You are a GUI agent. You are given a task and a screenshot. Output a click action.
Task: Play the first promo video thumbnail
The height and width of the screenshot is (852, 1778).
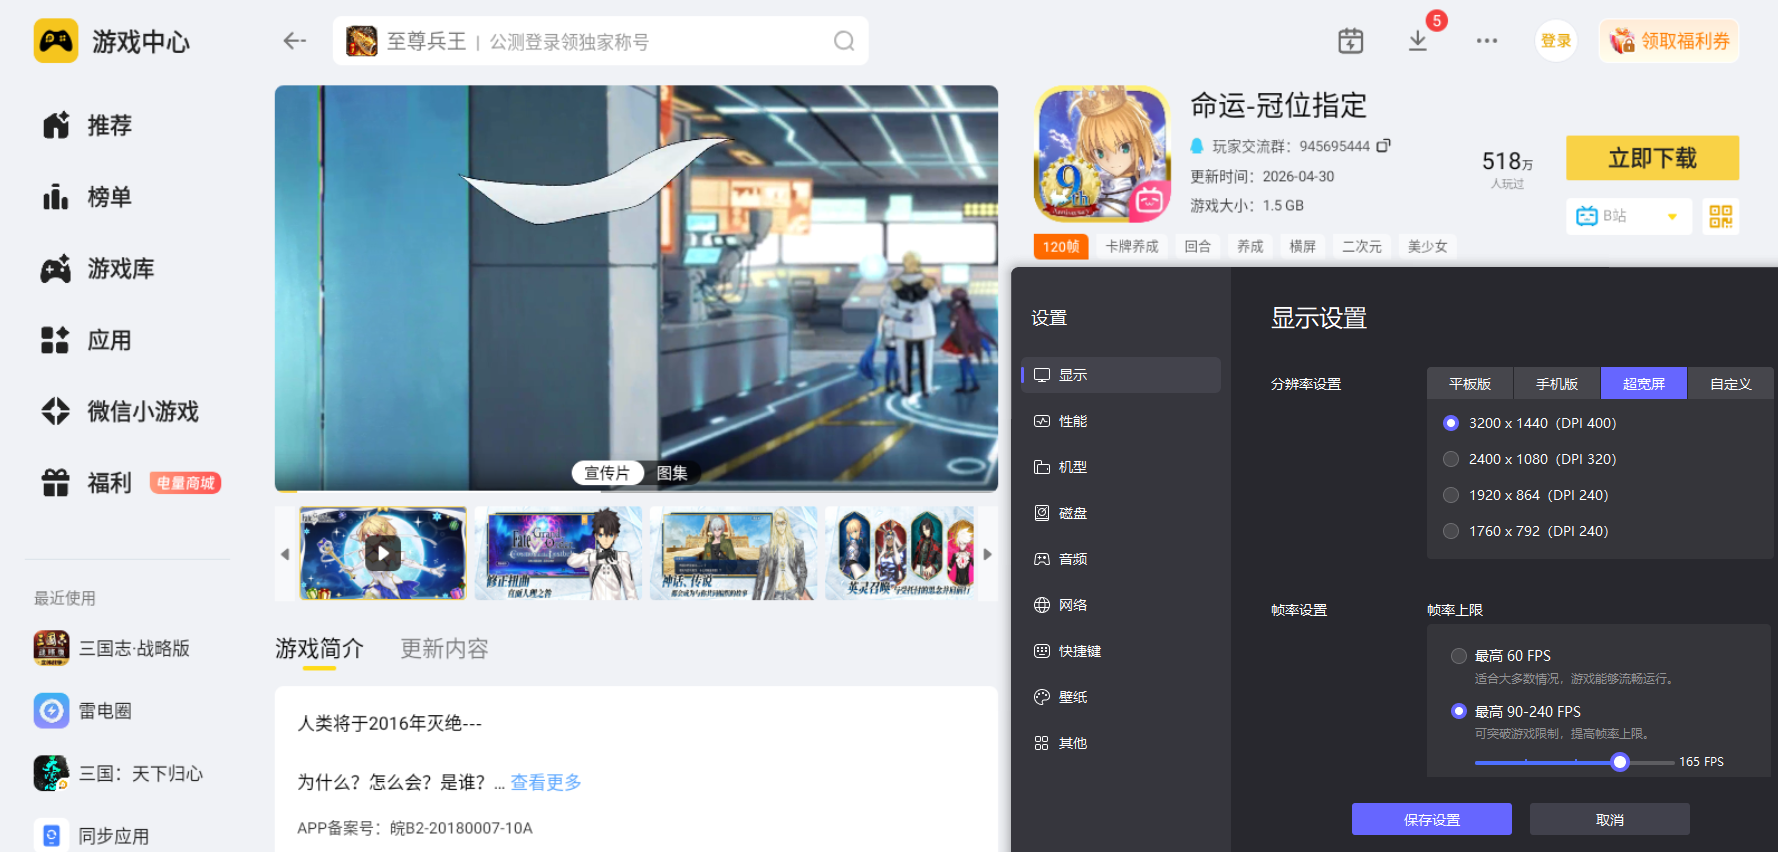(x=383, y=553)
